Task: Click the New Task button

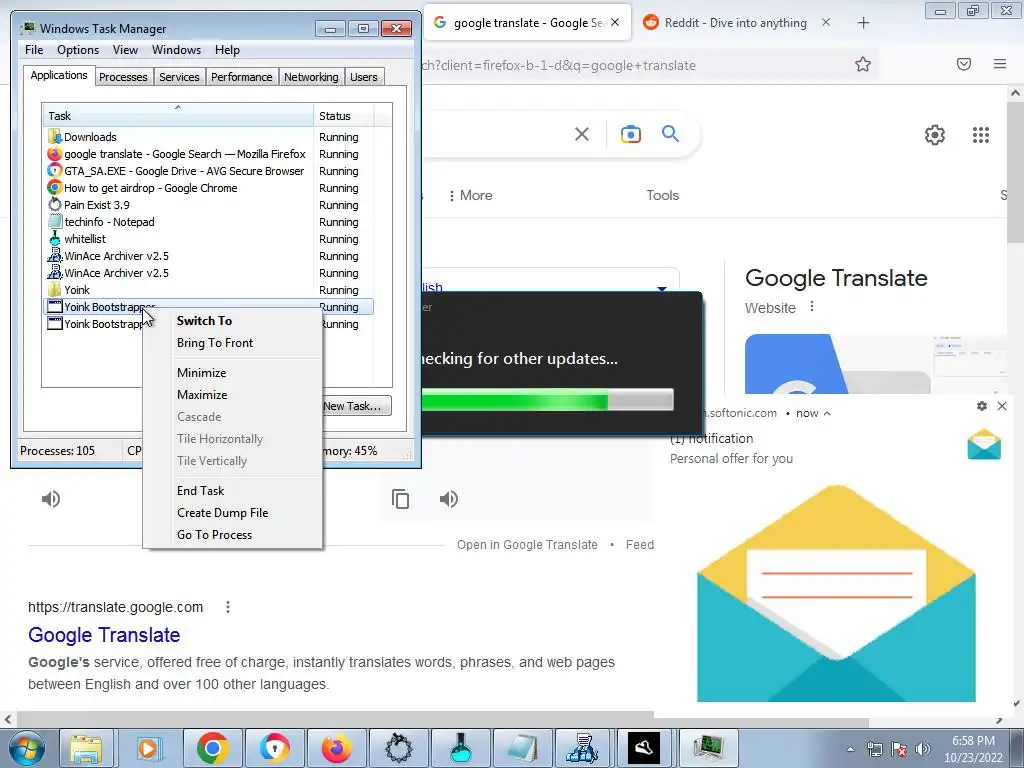Action: (x=357, y=406)
